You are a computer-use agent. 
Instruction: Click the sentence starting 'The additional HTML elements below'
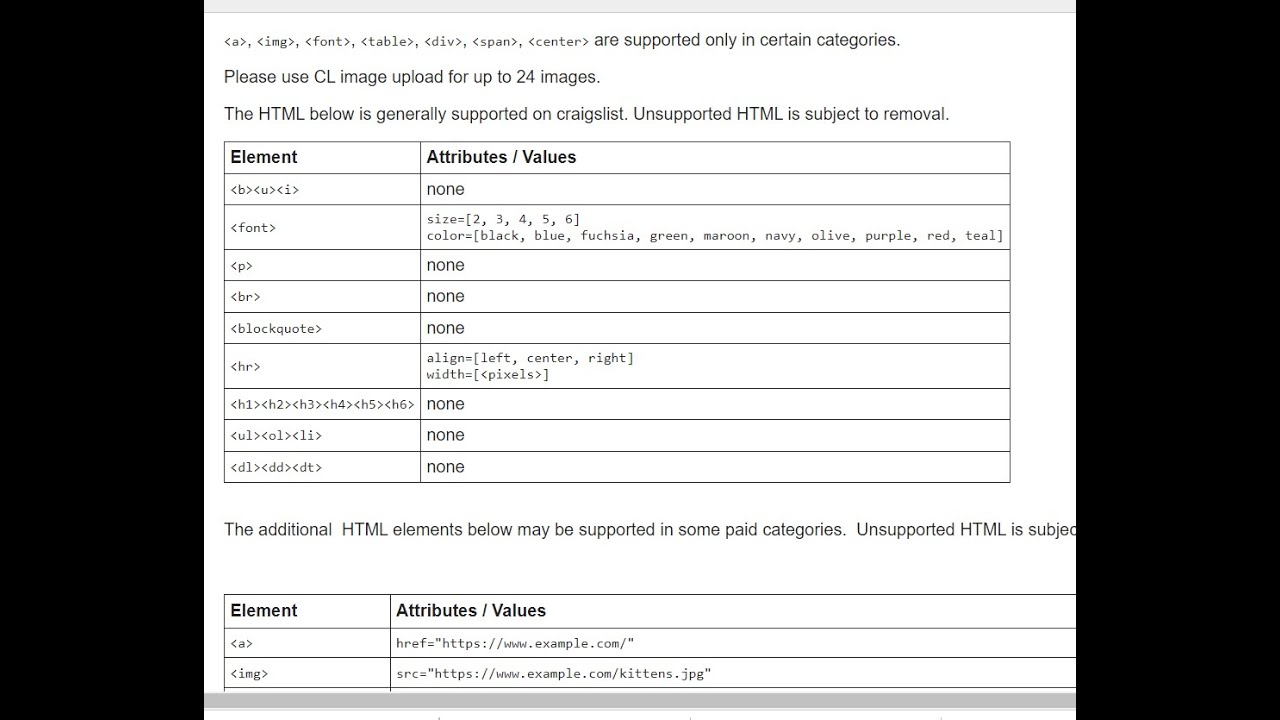click(650, 530)
